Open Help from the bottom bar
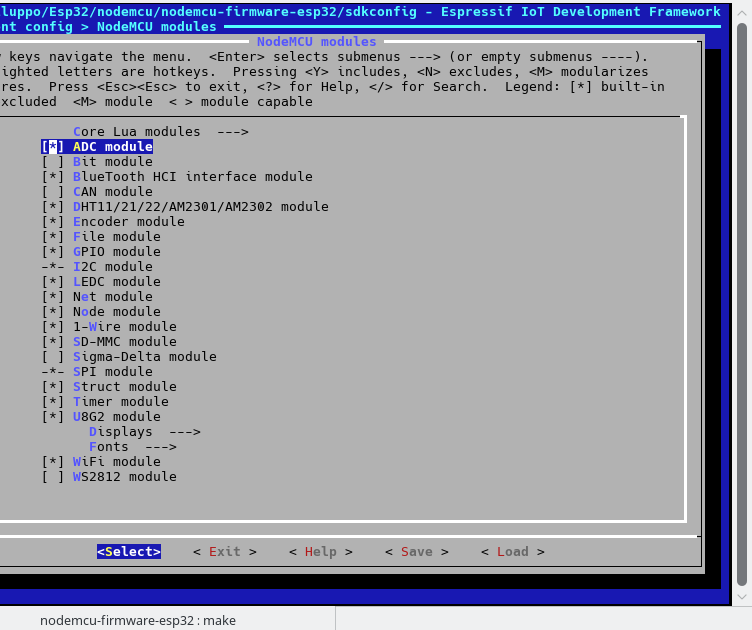752x630 pixels. coord(320,552)
